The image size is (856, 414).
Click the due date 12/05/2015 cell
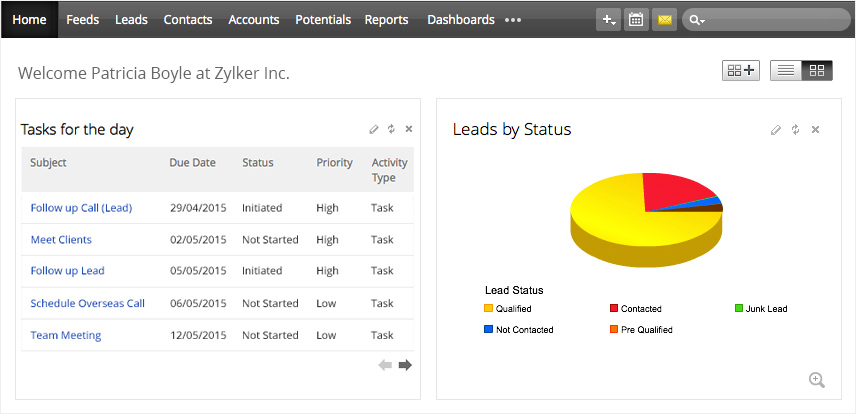click(198, 335)
